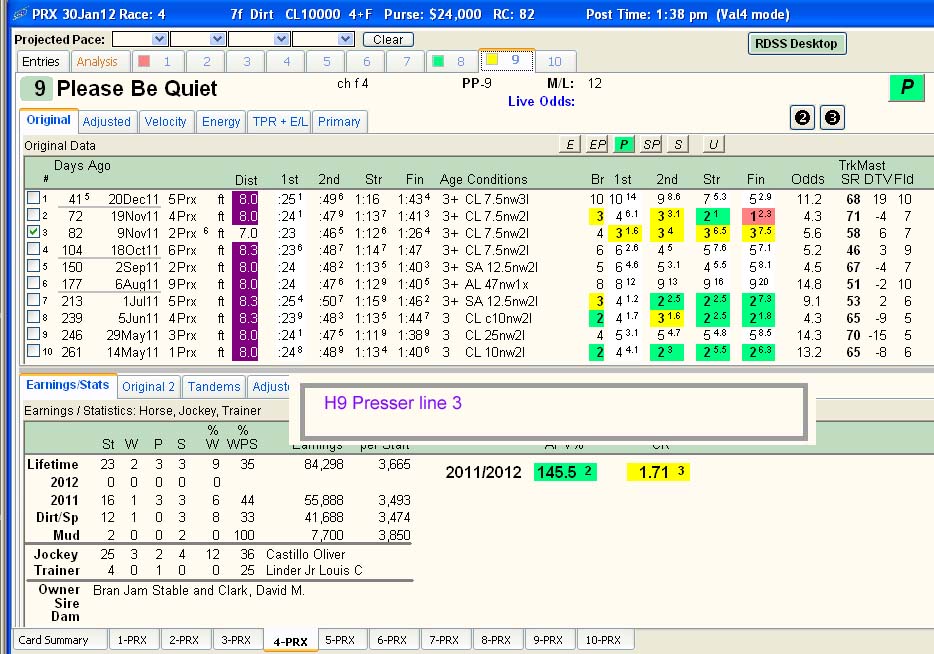Go to race tab 8-PRX
Image resolution: width=934 pixels, height=654 pixels.
496,640
